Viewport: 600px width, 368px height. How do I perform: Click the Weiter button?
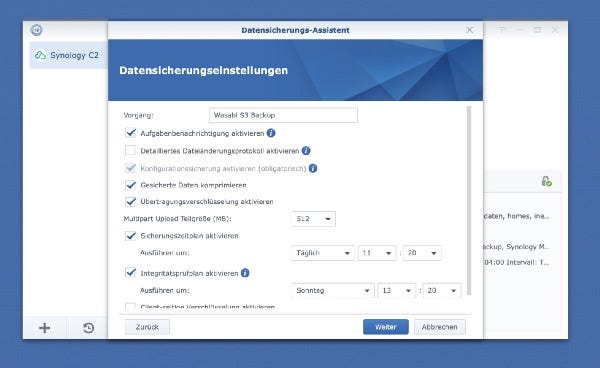(x=386, y=327)
